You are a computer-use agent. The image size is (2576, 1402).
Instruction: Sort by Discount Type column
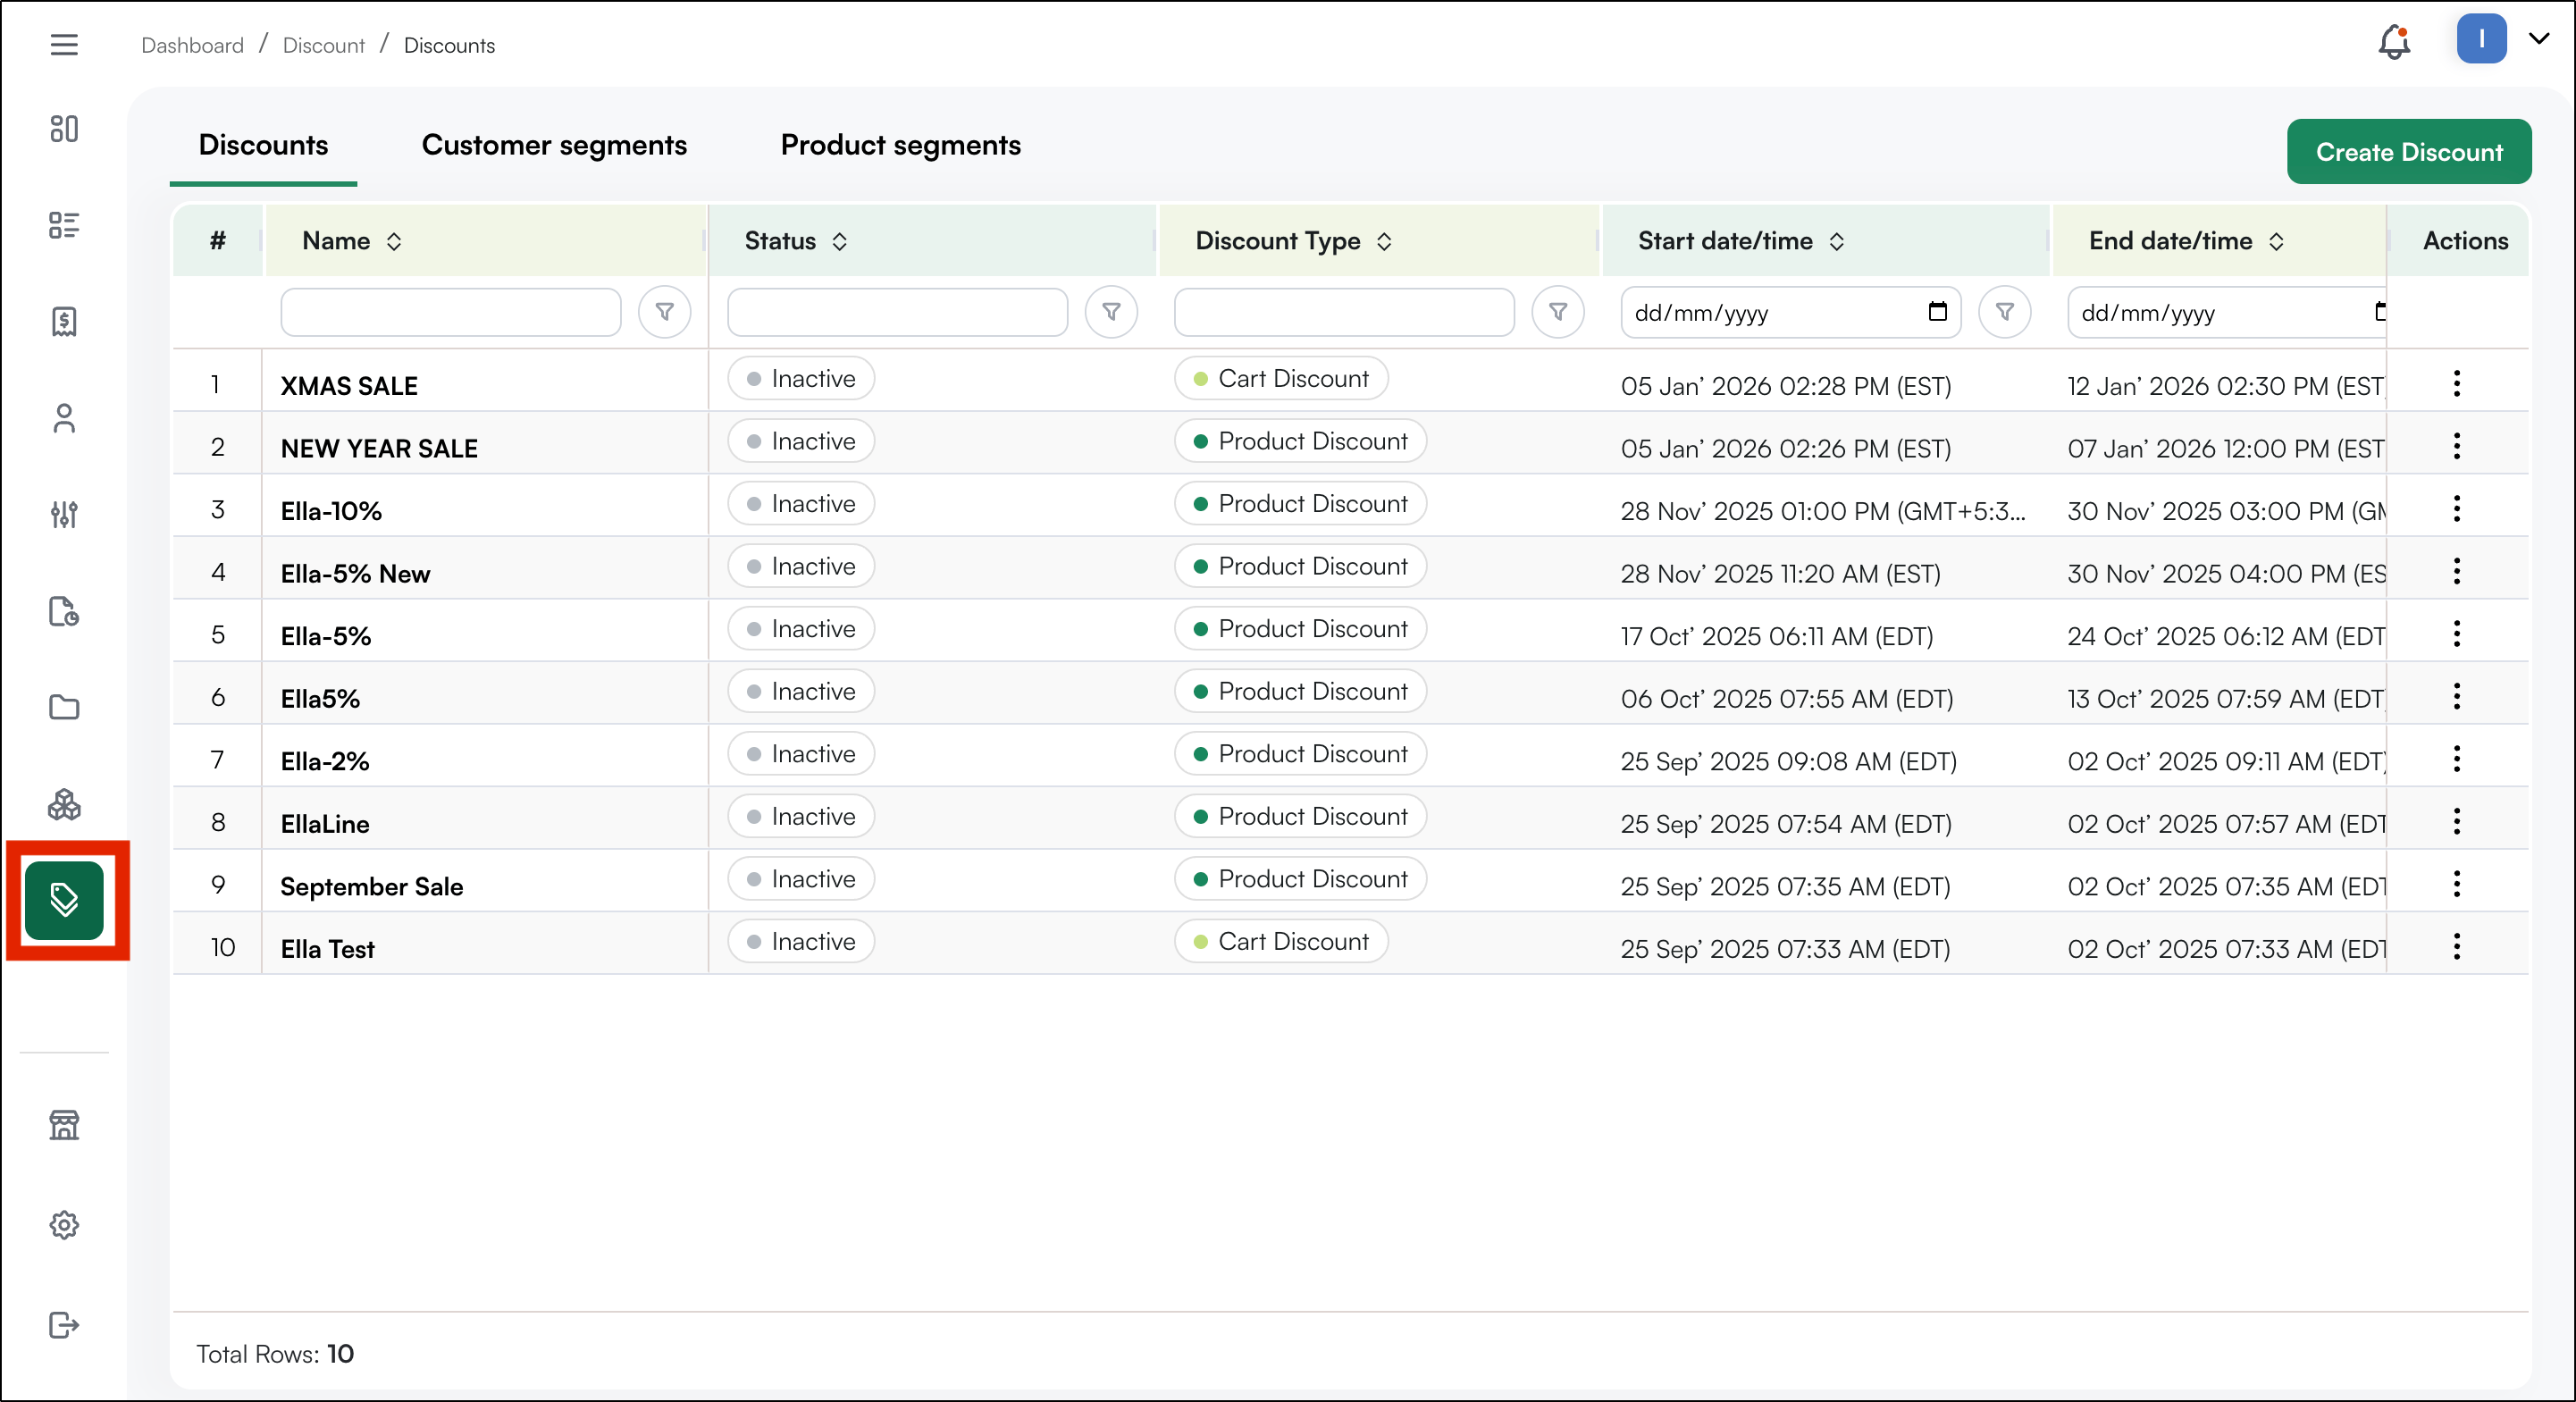click(x=1384, y=242)
